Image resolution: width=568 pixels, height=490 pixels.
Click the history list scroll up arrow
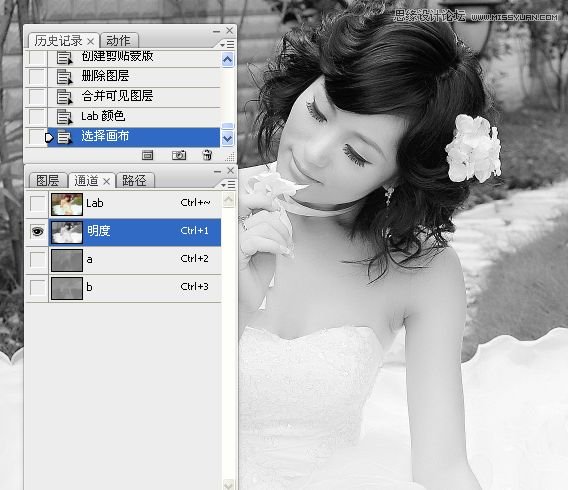(227, 60)
